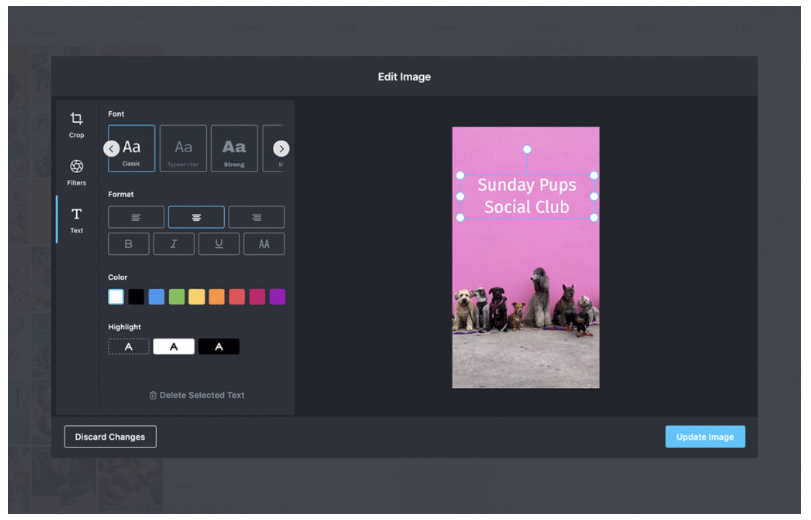Align text to the right

pos(256,217)
